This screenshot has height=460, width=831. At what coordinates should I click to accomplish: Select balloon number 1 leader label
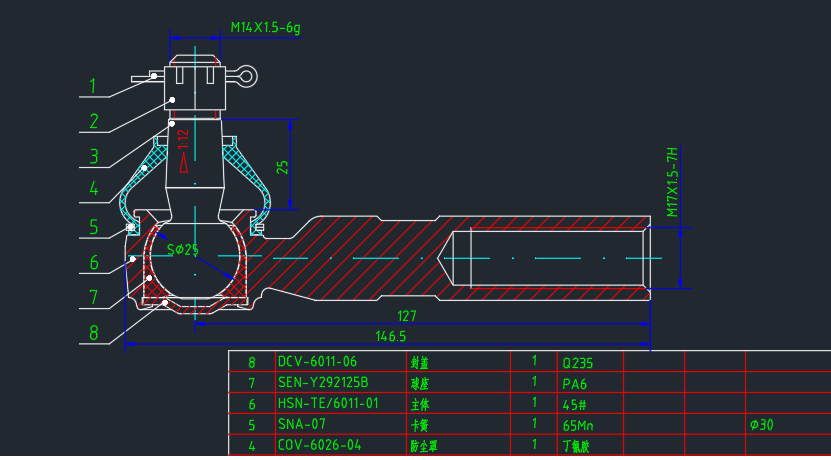click(x=93, y=86)
